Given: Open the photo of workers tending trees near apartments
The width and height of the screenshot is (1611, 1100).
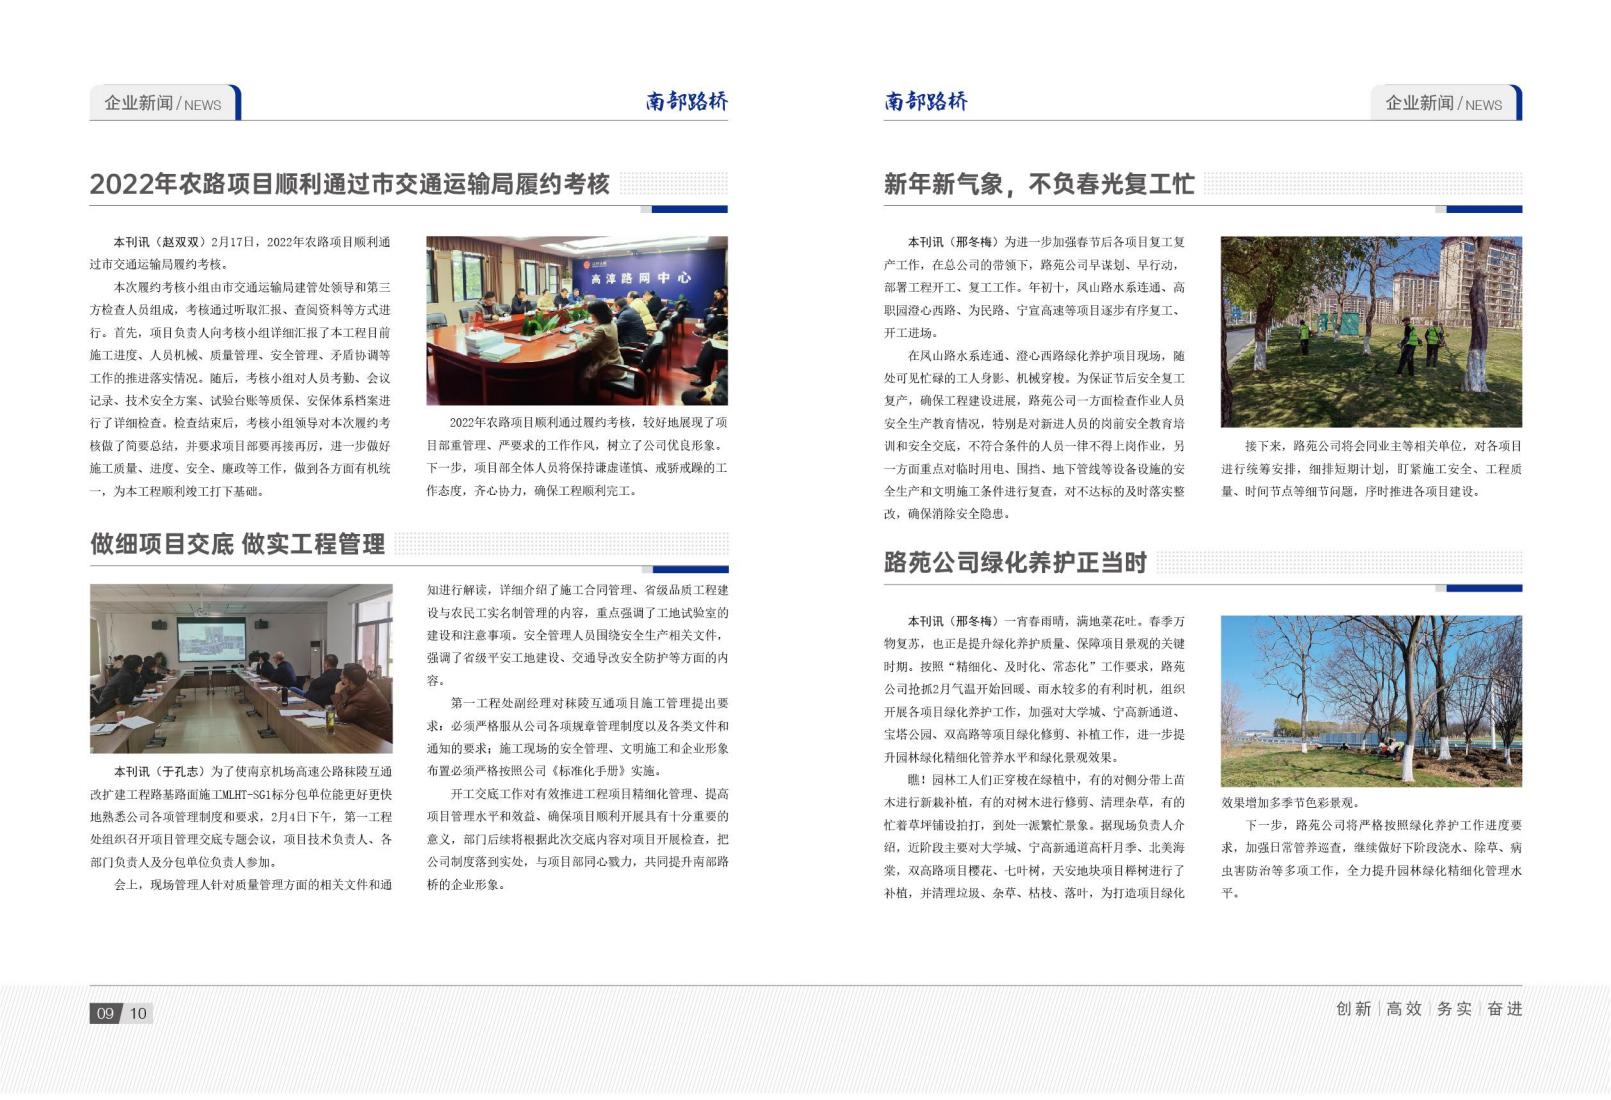Looking at the screenshot, I should tap(1371, 331).
